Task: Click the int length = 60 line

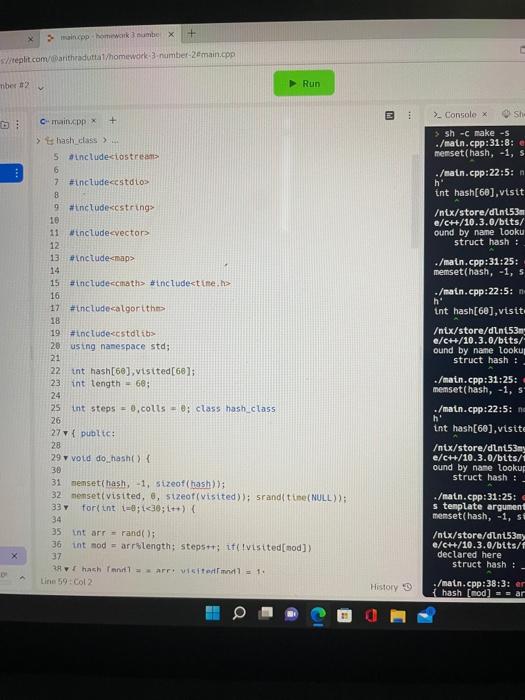Action: pyautogui.click(x=111, y=383)
